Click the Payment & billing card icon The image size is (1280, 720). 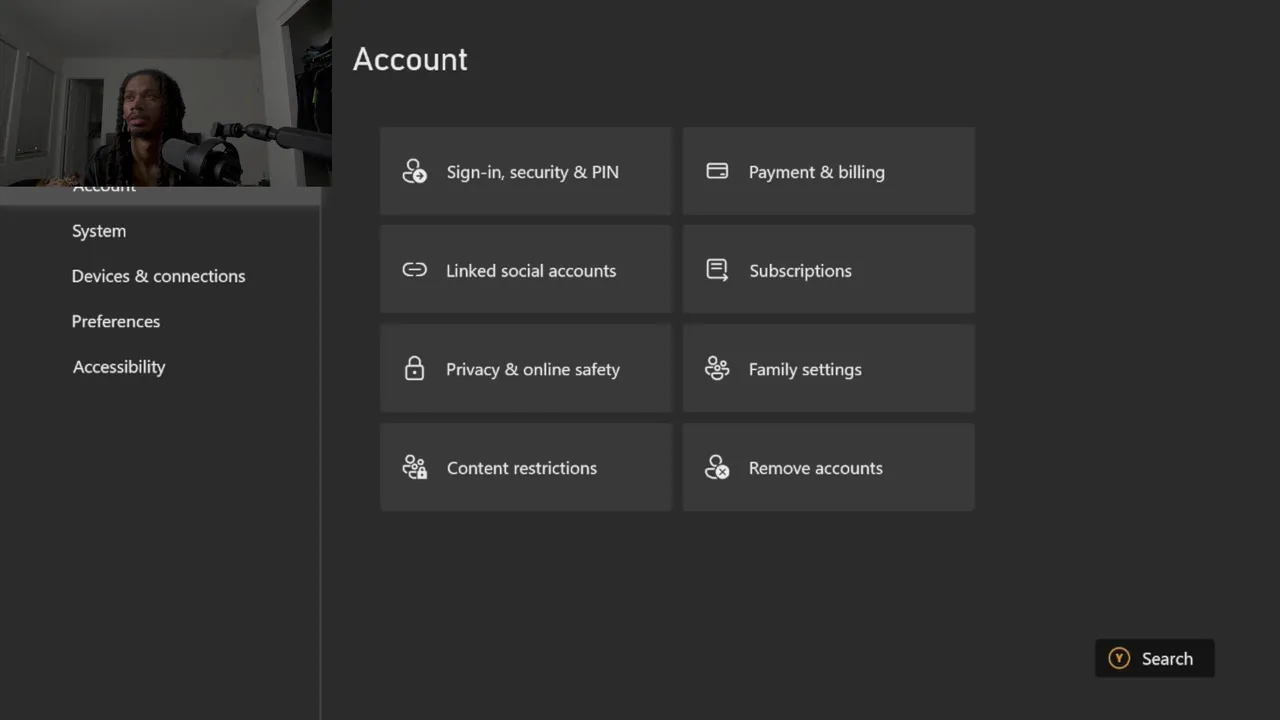click(717, 171)
